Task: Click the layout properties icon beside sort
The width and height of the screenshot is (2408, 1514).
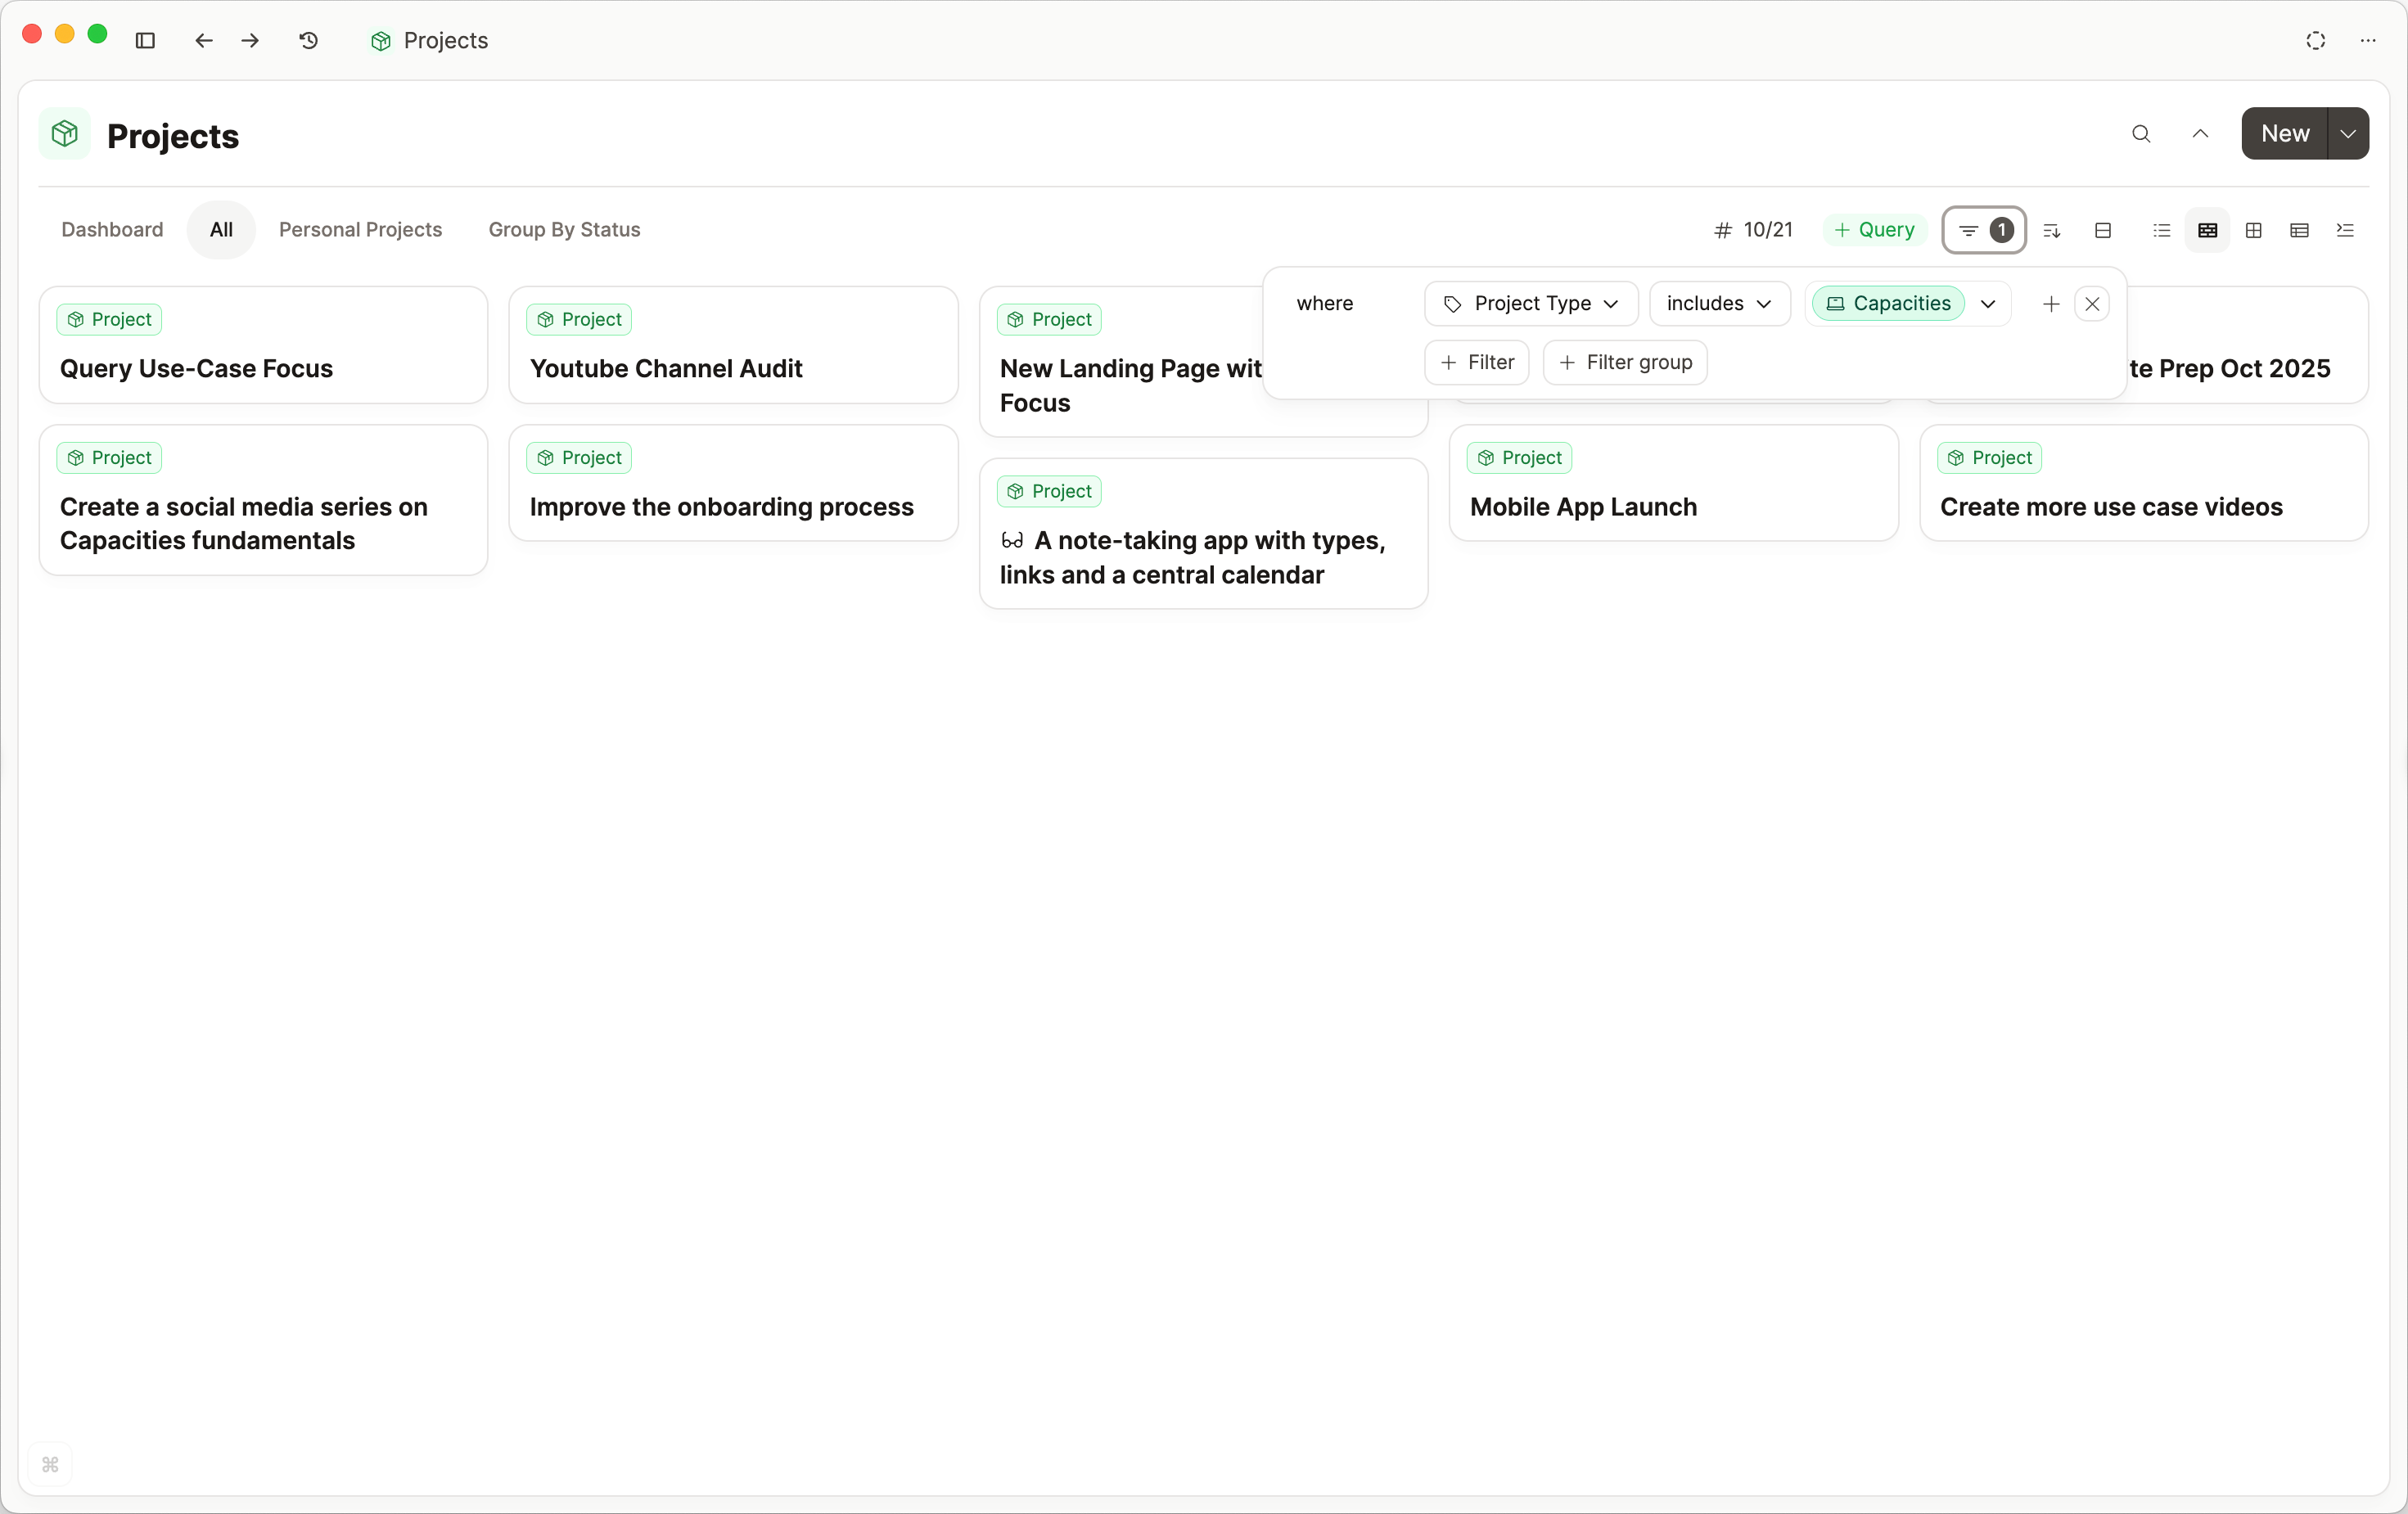Action: pyautogui.click(x=2103, y=230)
